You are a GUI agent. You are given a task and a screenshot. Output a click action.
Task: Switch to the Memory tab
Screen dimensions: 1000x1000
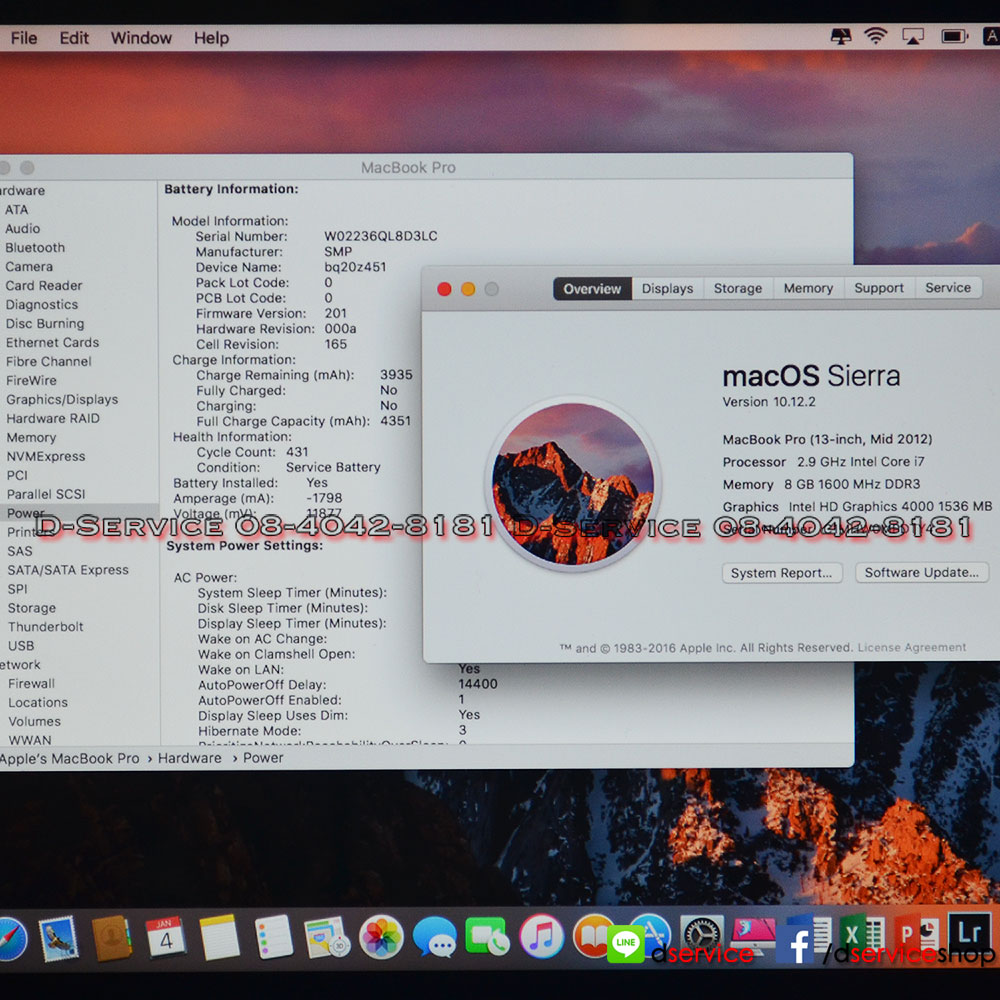[808, 288]
